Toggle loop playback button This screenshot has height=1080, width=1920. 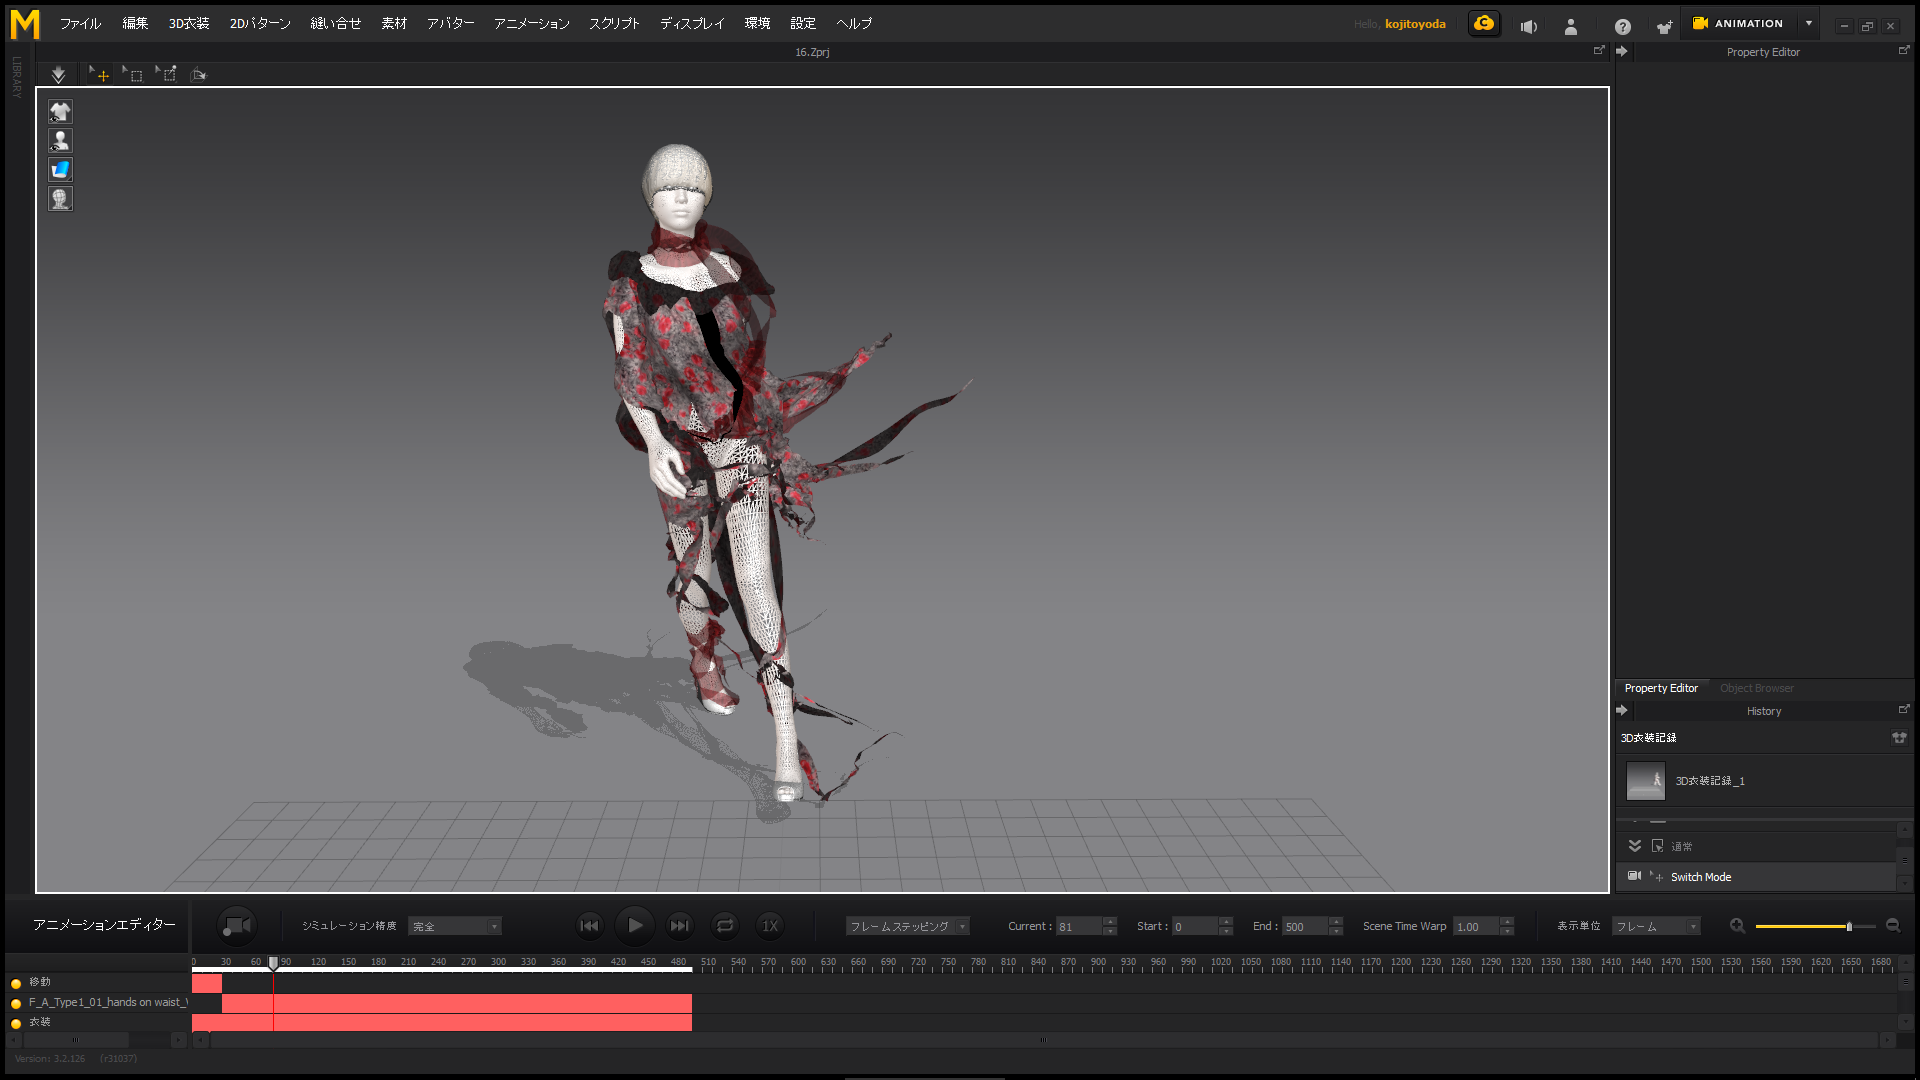pyautogui.click(x=725, y=926)
